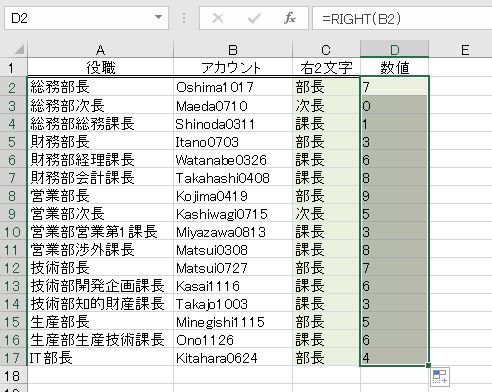Screen dimensions: 492x392
Task: Click cell Itano0703
Action: click(233, 142)
